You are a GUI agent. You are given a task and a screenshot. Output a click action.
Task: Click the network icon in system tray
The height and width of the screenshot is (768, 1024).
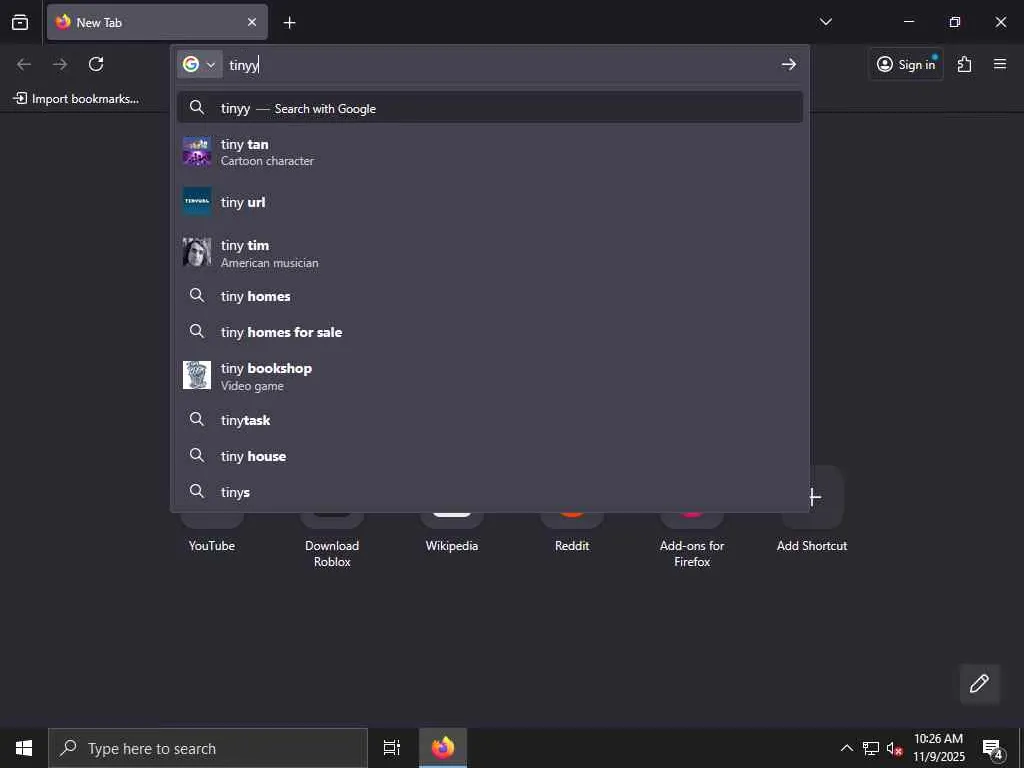[x=871, y=748]
